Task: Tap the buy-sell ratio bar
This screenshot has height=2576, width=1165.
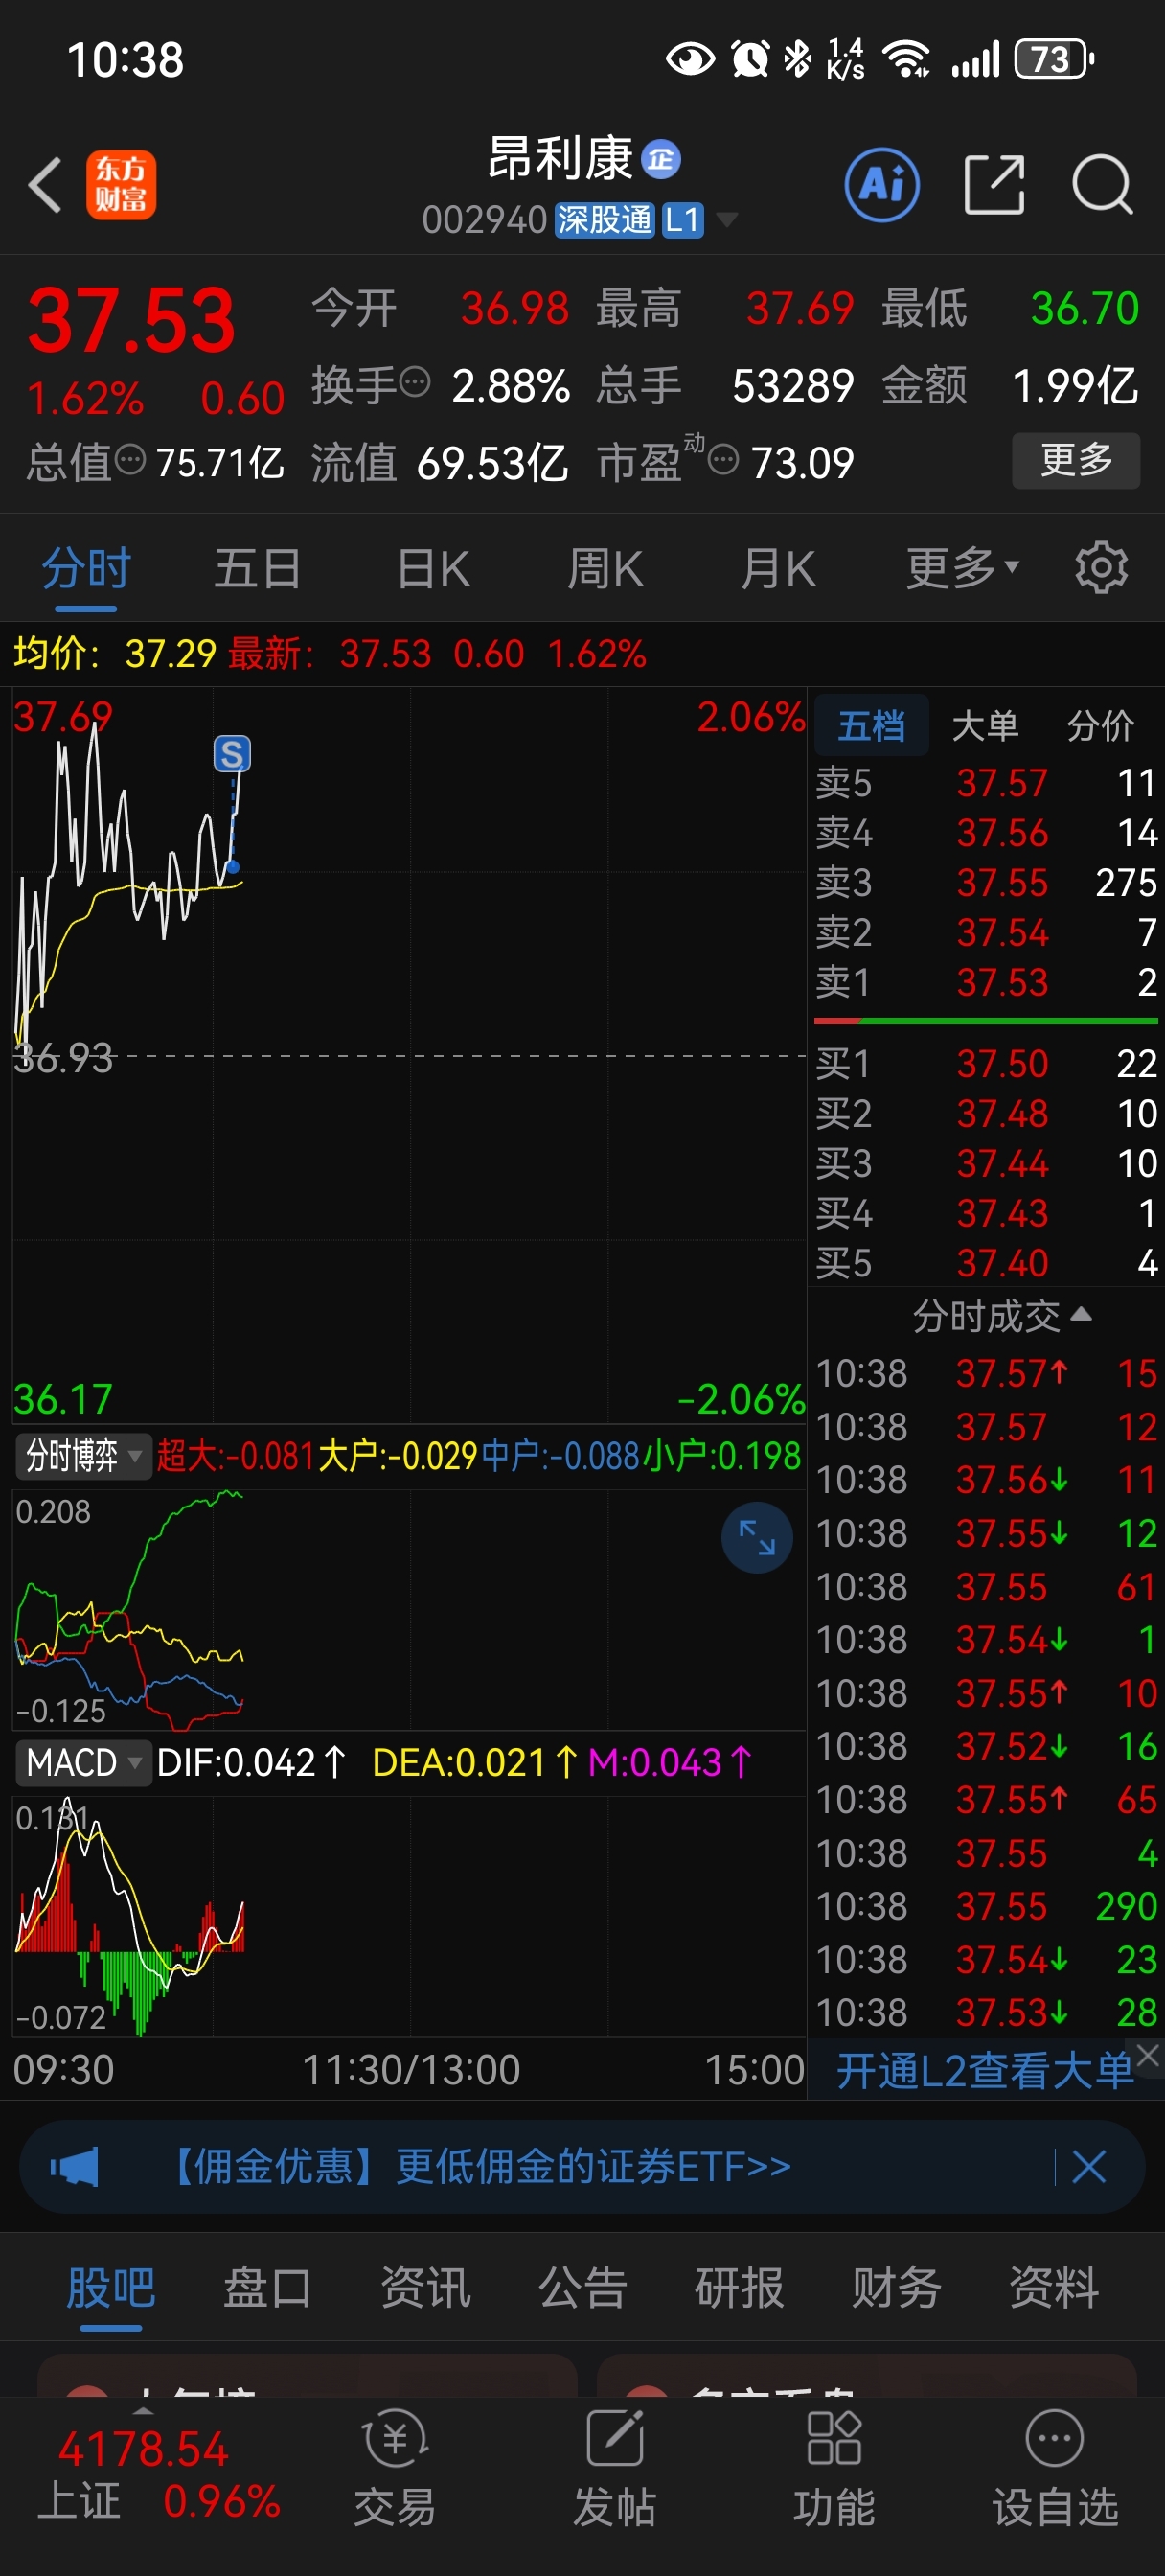Action: coord(986,1021)
